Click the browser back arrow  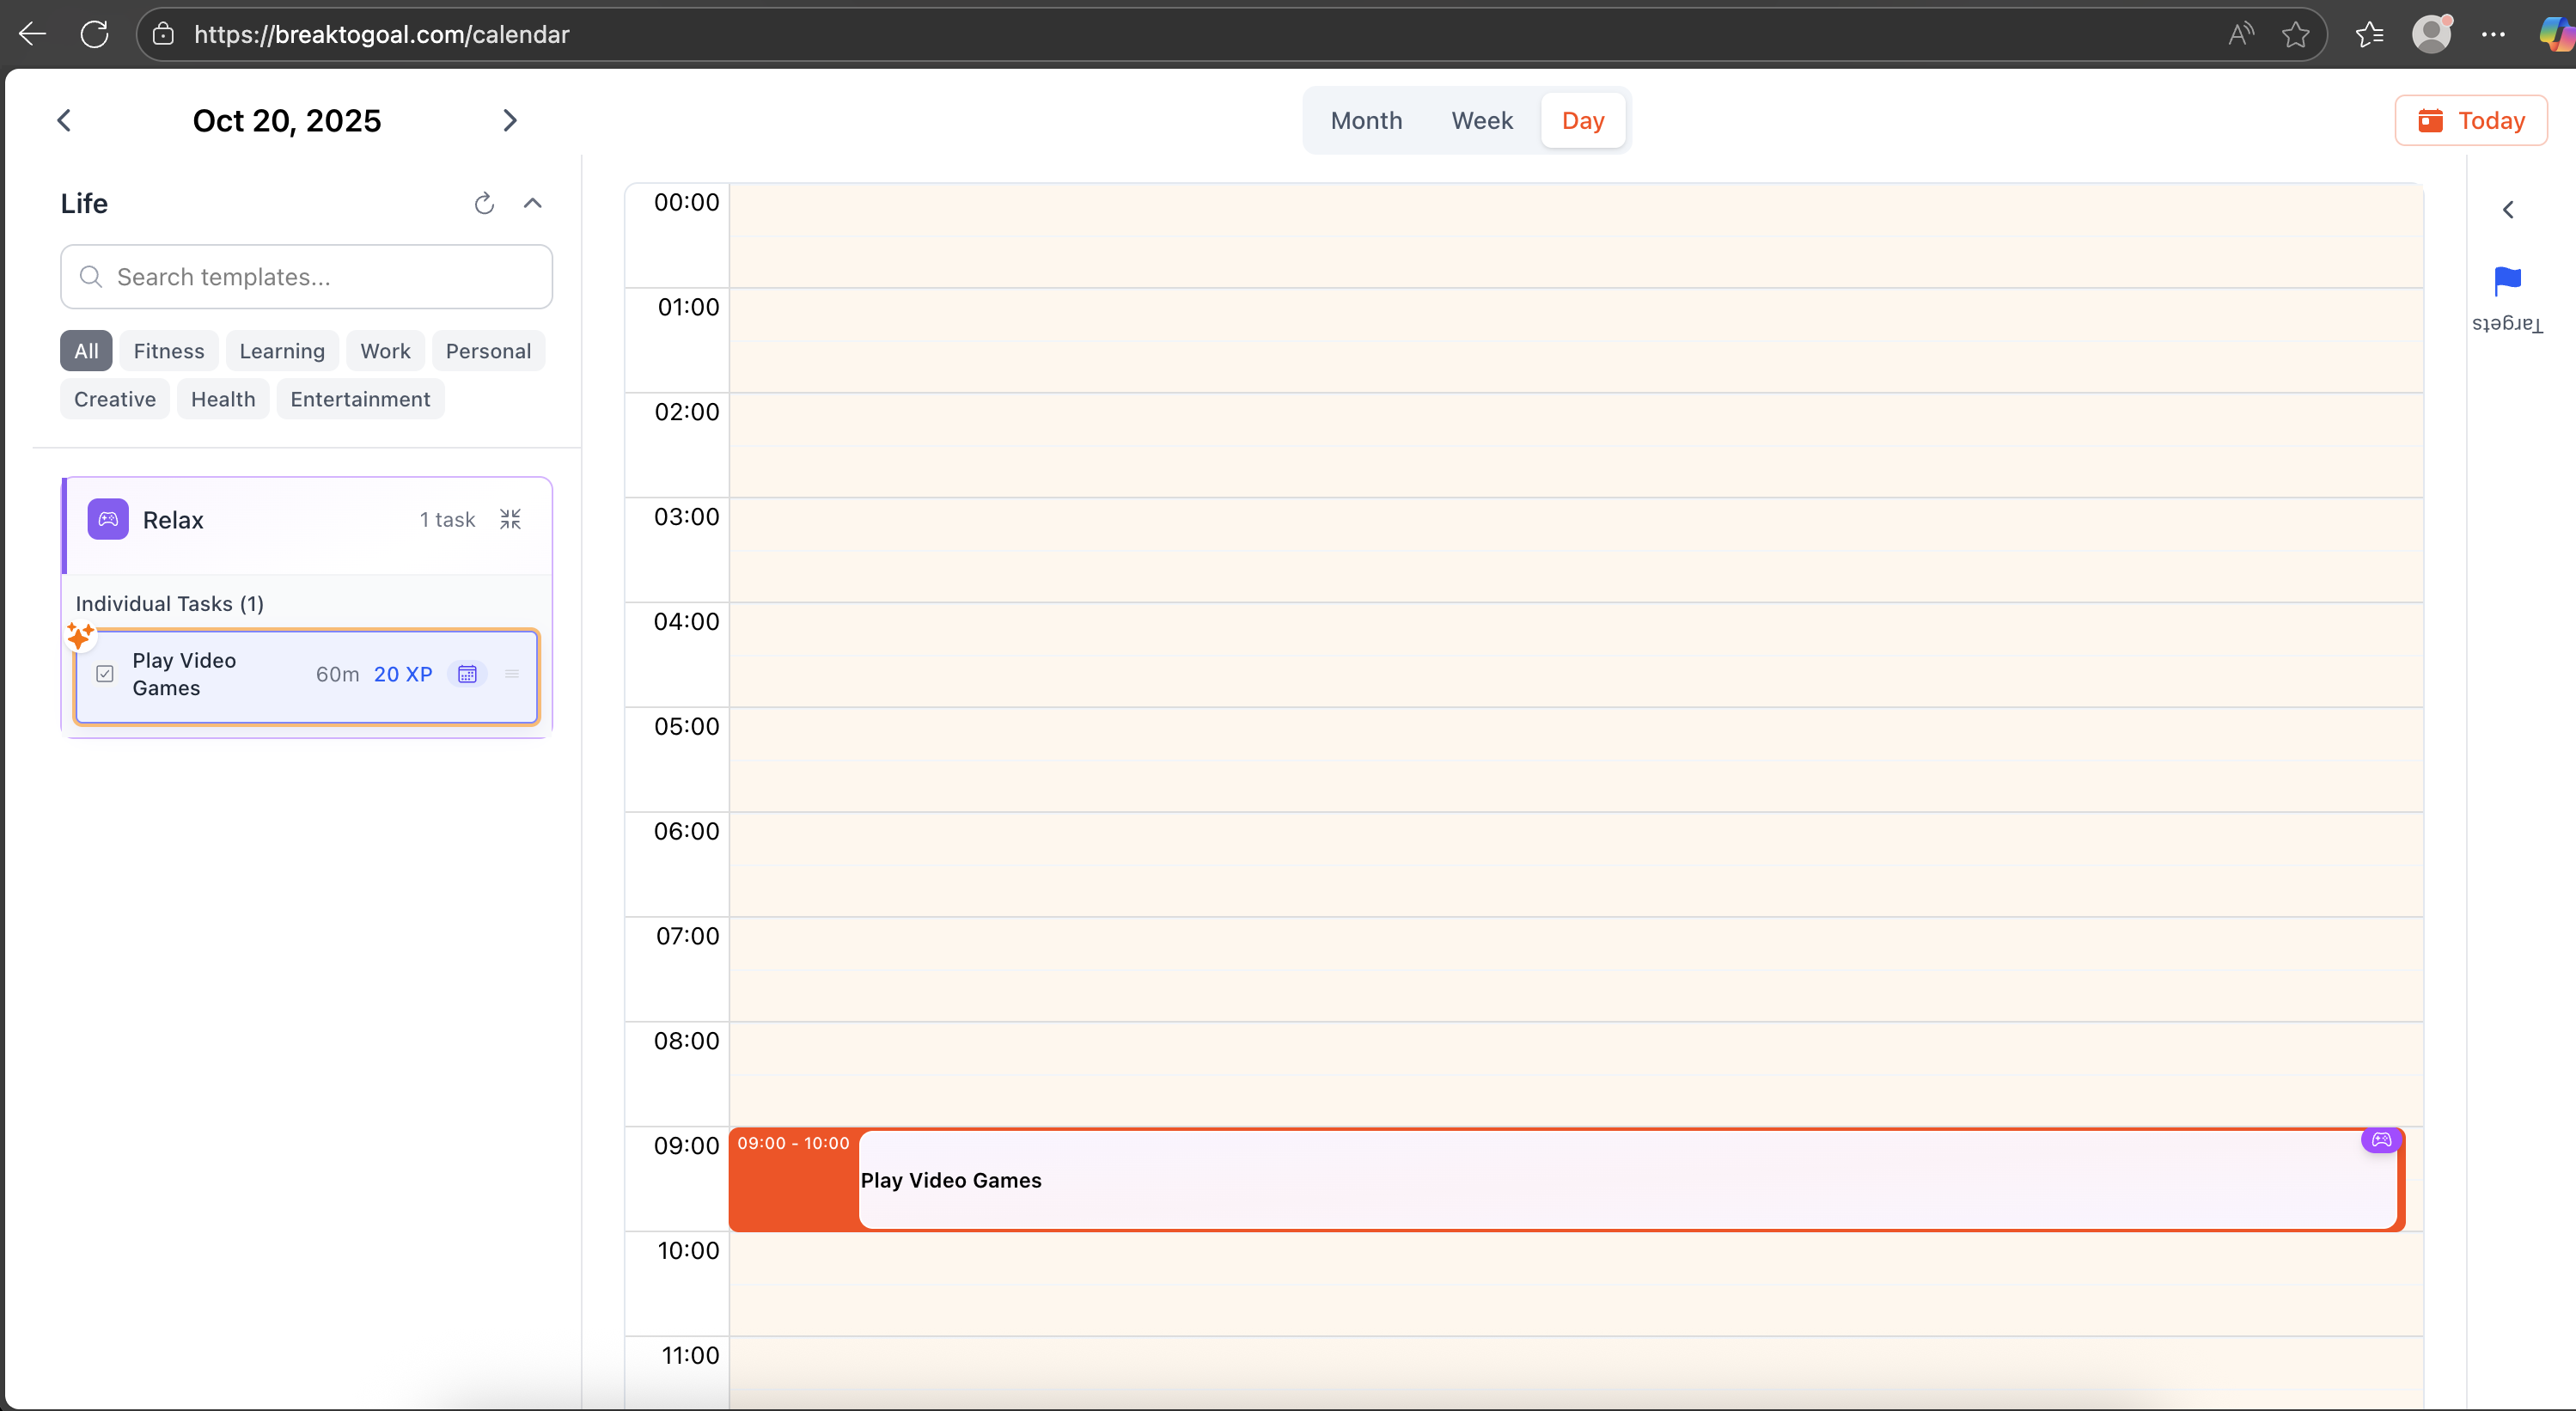(33, 34)
